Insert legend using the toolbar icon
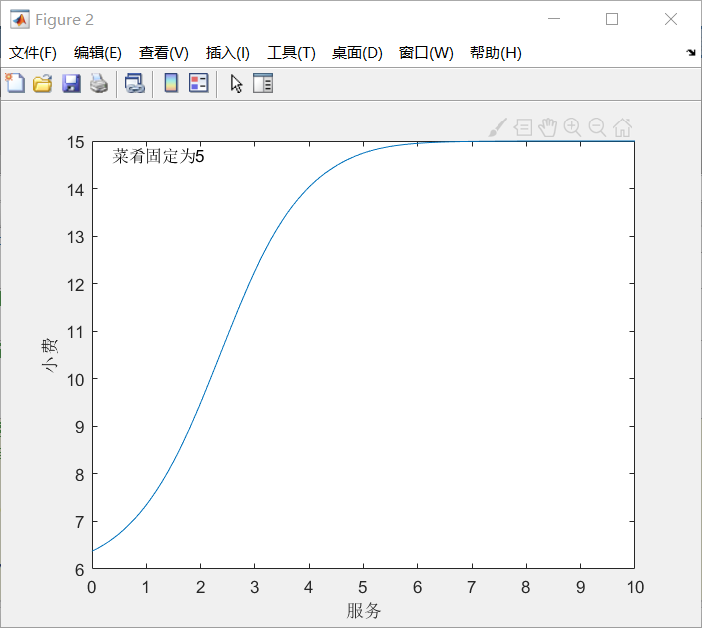 click(199, 83)
